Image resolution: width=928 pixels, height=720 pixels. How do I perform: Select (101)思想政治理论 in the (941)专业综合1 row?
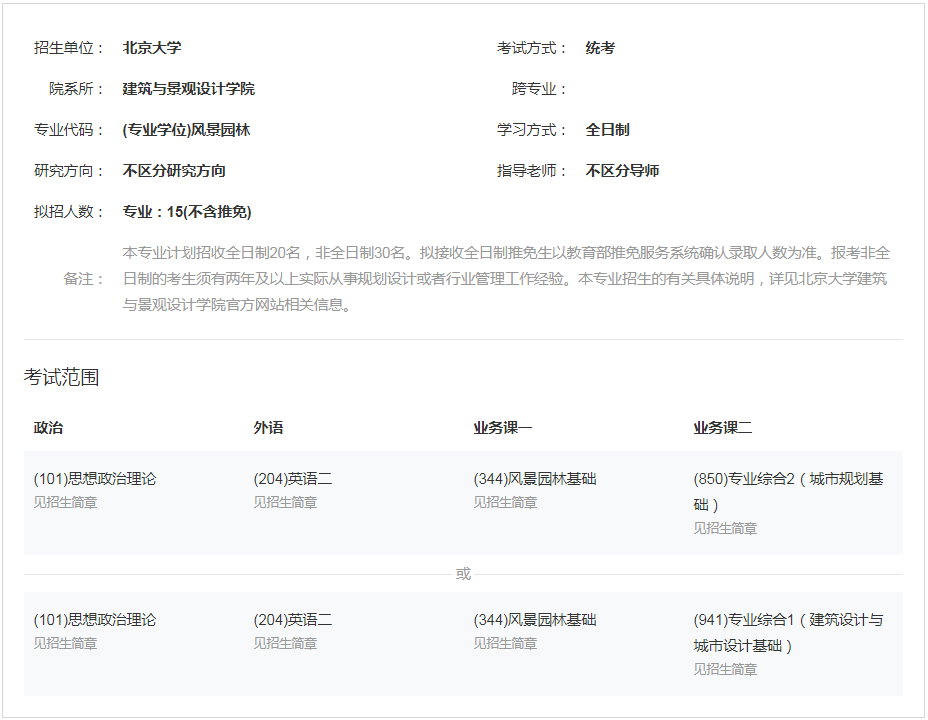point(95,619)
